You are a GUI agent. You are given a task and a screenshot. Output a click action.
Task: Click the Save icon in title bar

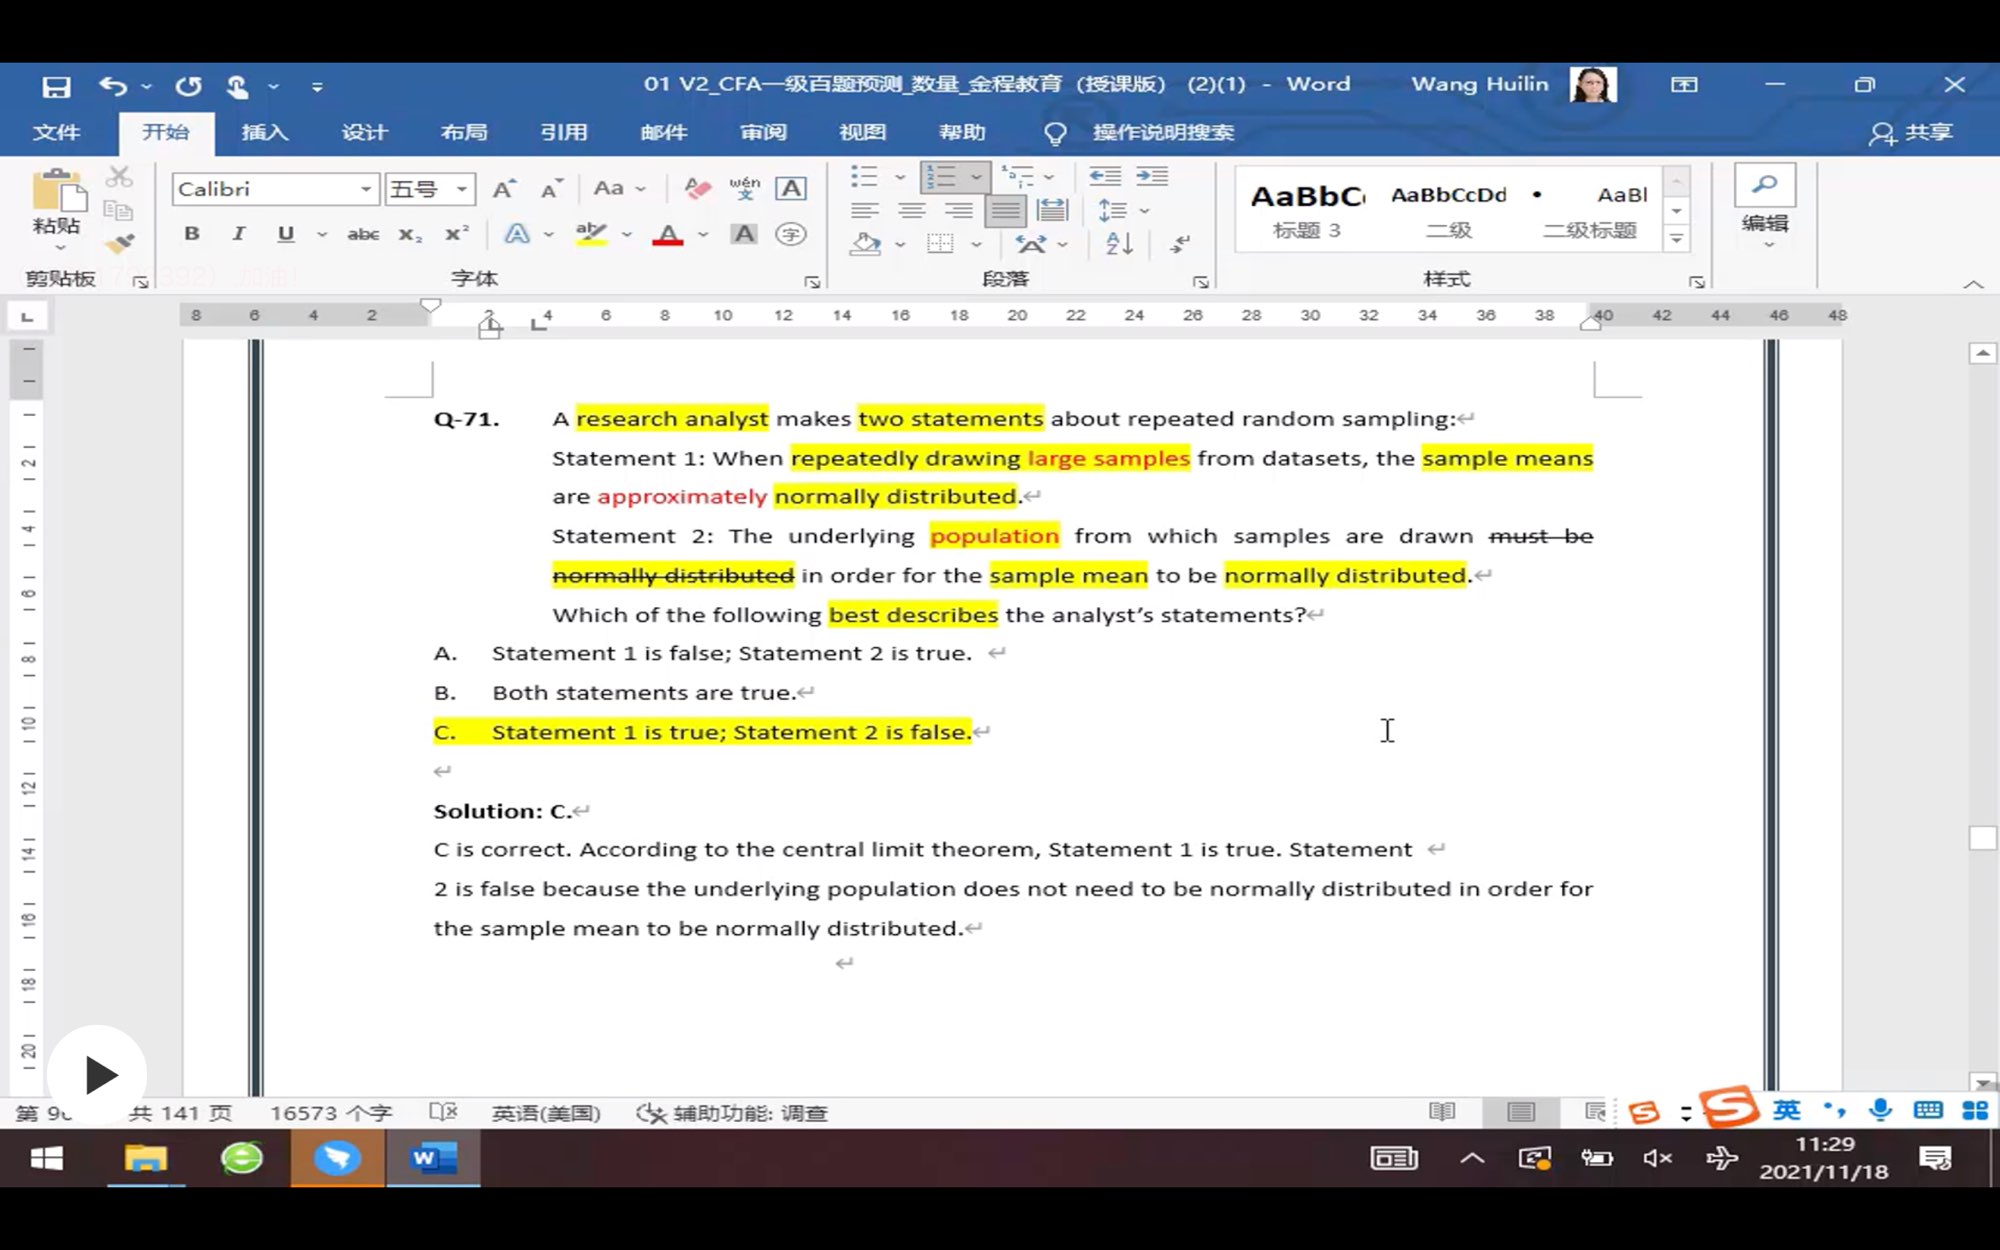56,86
